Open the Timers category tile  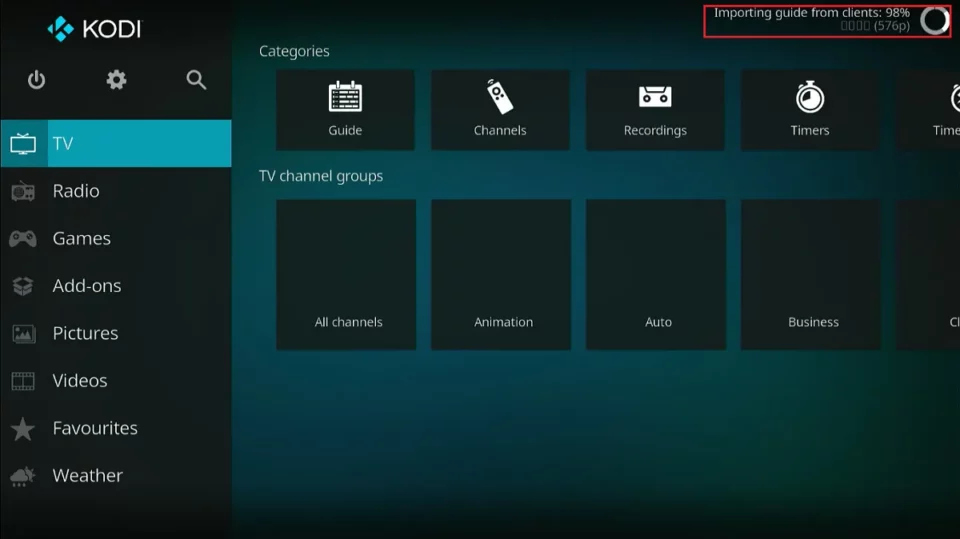[810, 110]
